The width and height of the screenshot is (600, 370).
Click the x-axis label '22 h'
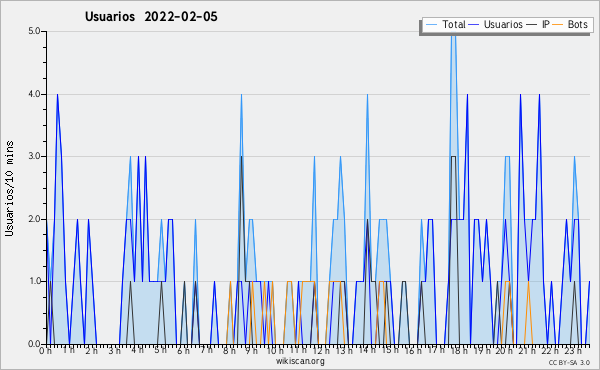(551, 351)
